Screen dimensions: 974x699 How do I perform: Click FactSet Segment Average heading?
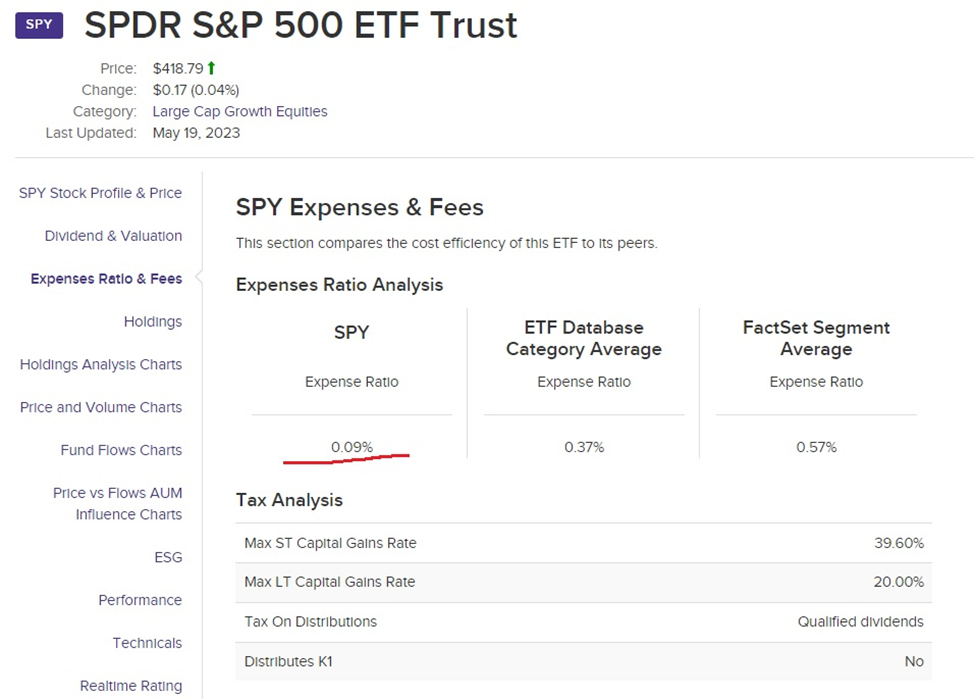pos(816,338)
